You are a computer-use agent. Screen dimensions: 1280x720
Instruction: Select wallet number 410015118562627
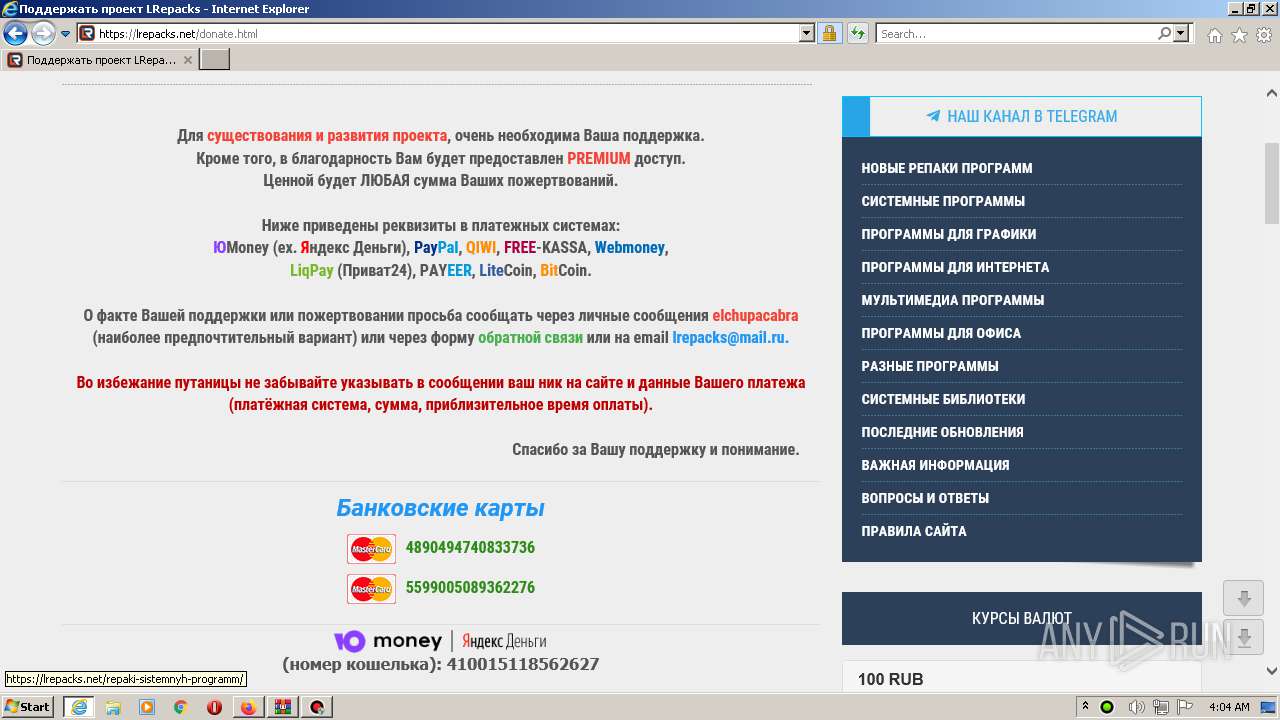523,664
